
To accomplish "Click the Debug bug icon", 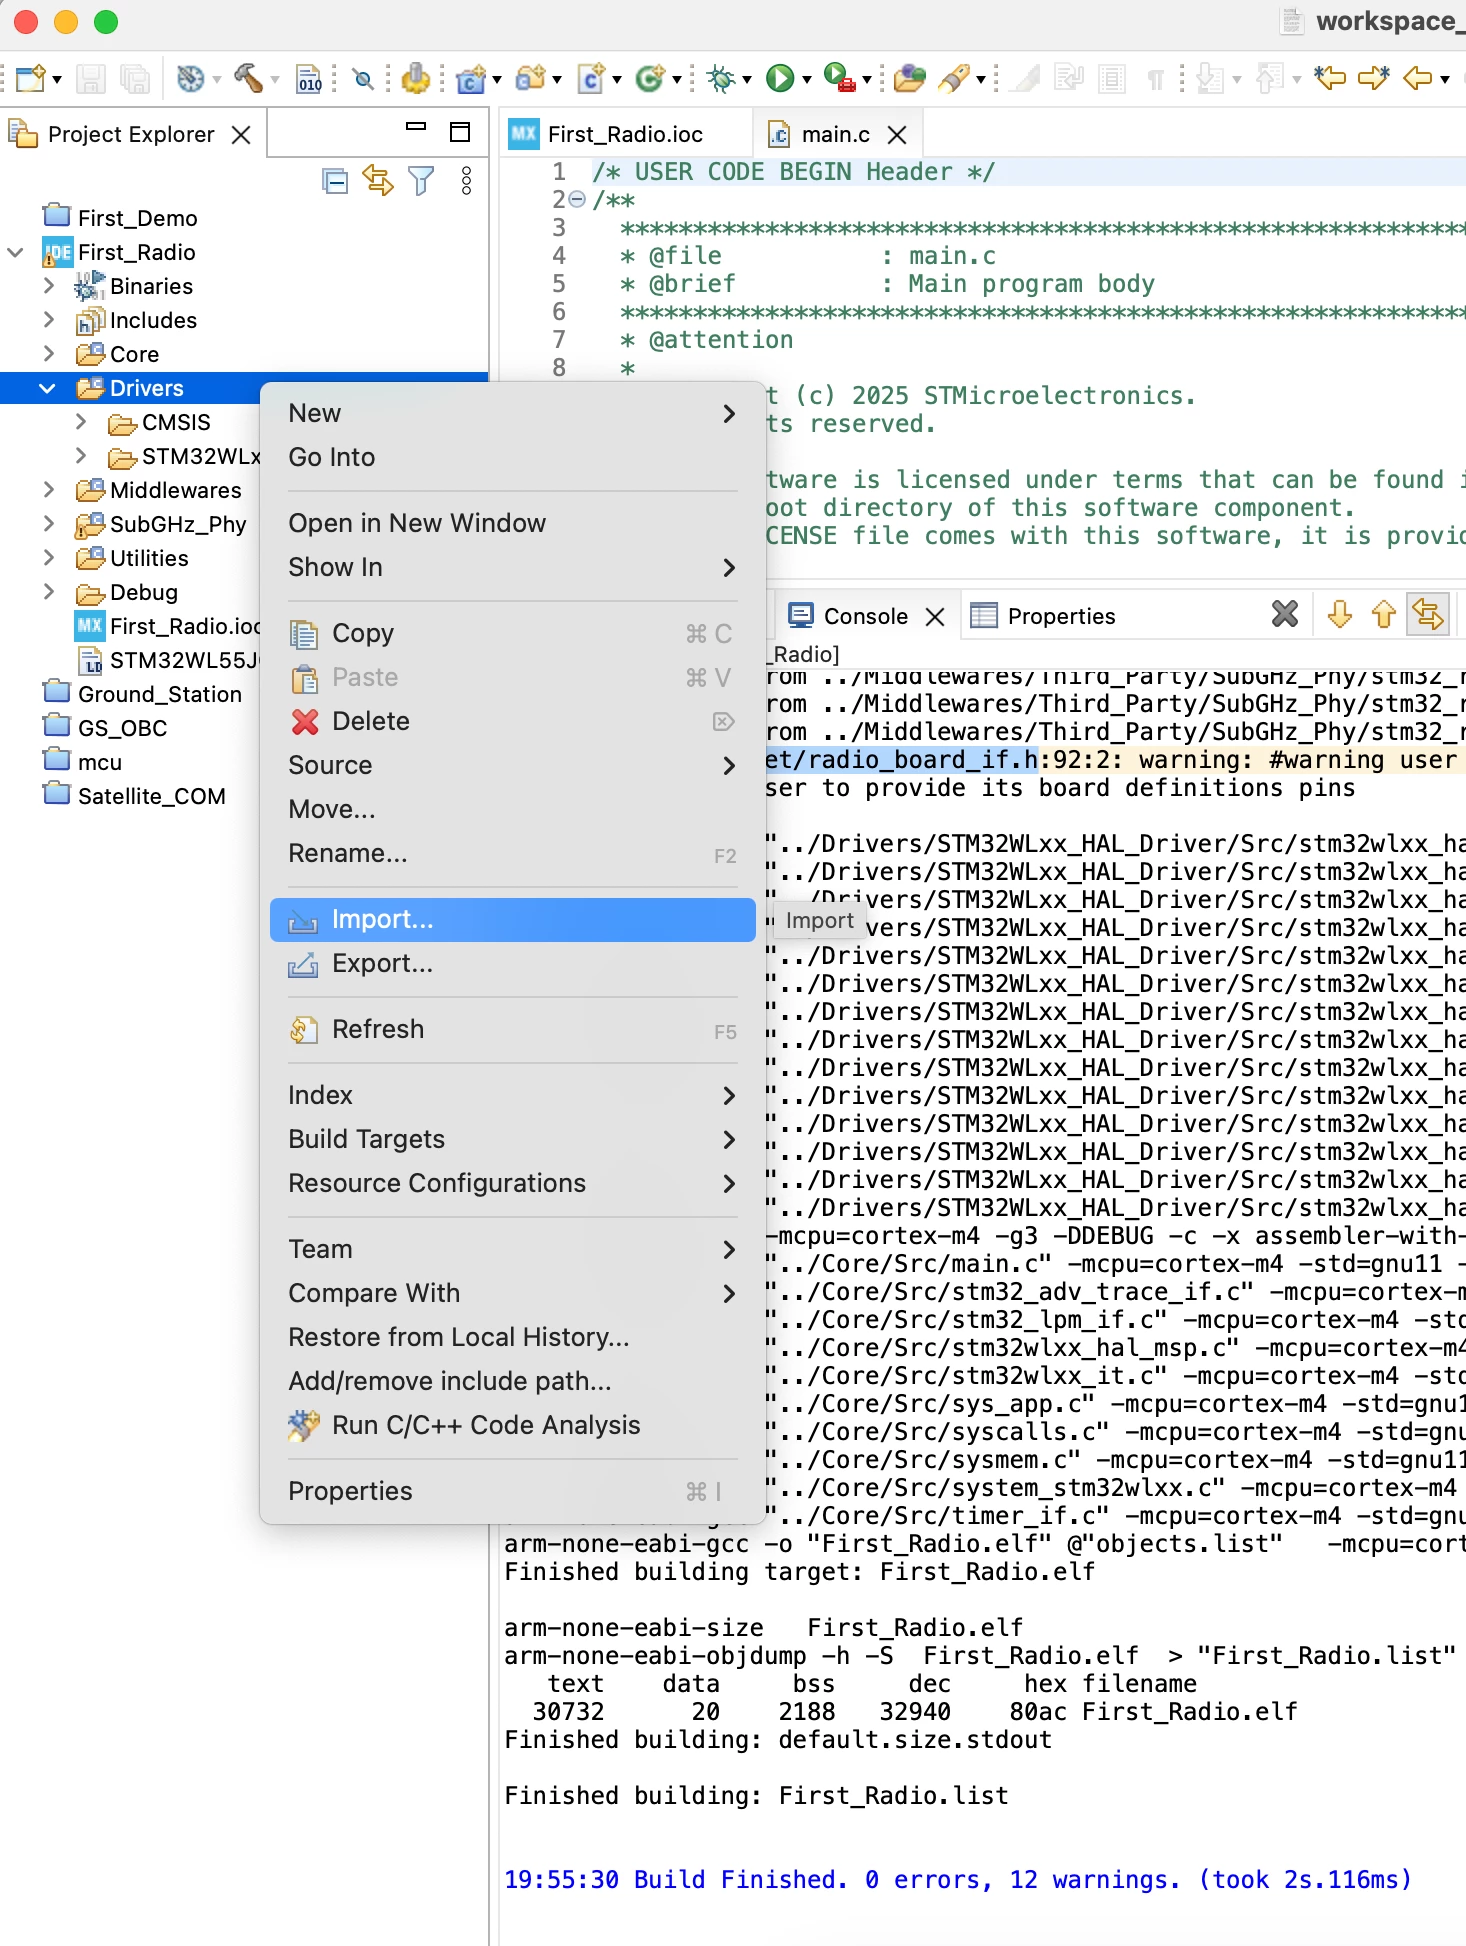I will tap(720, 78).
